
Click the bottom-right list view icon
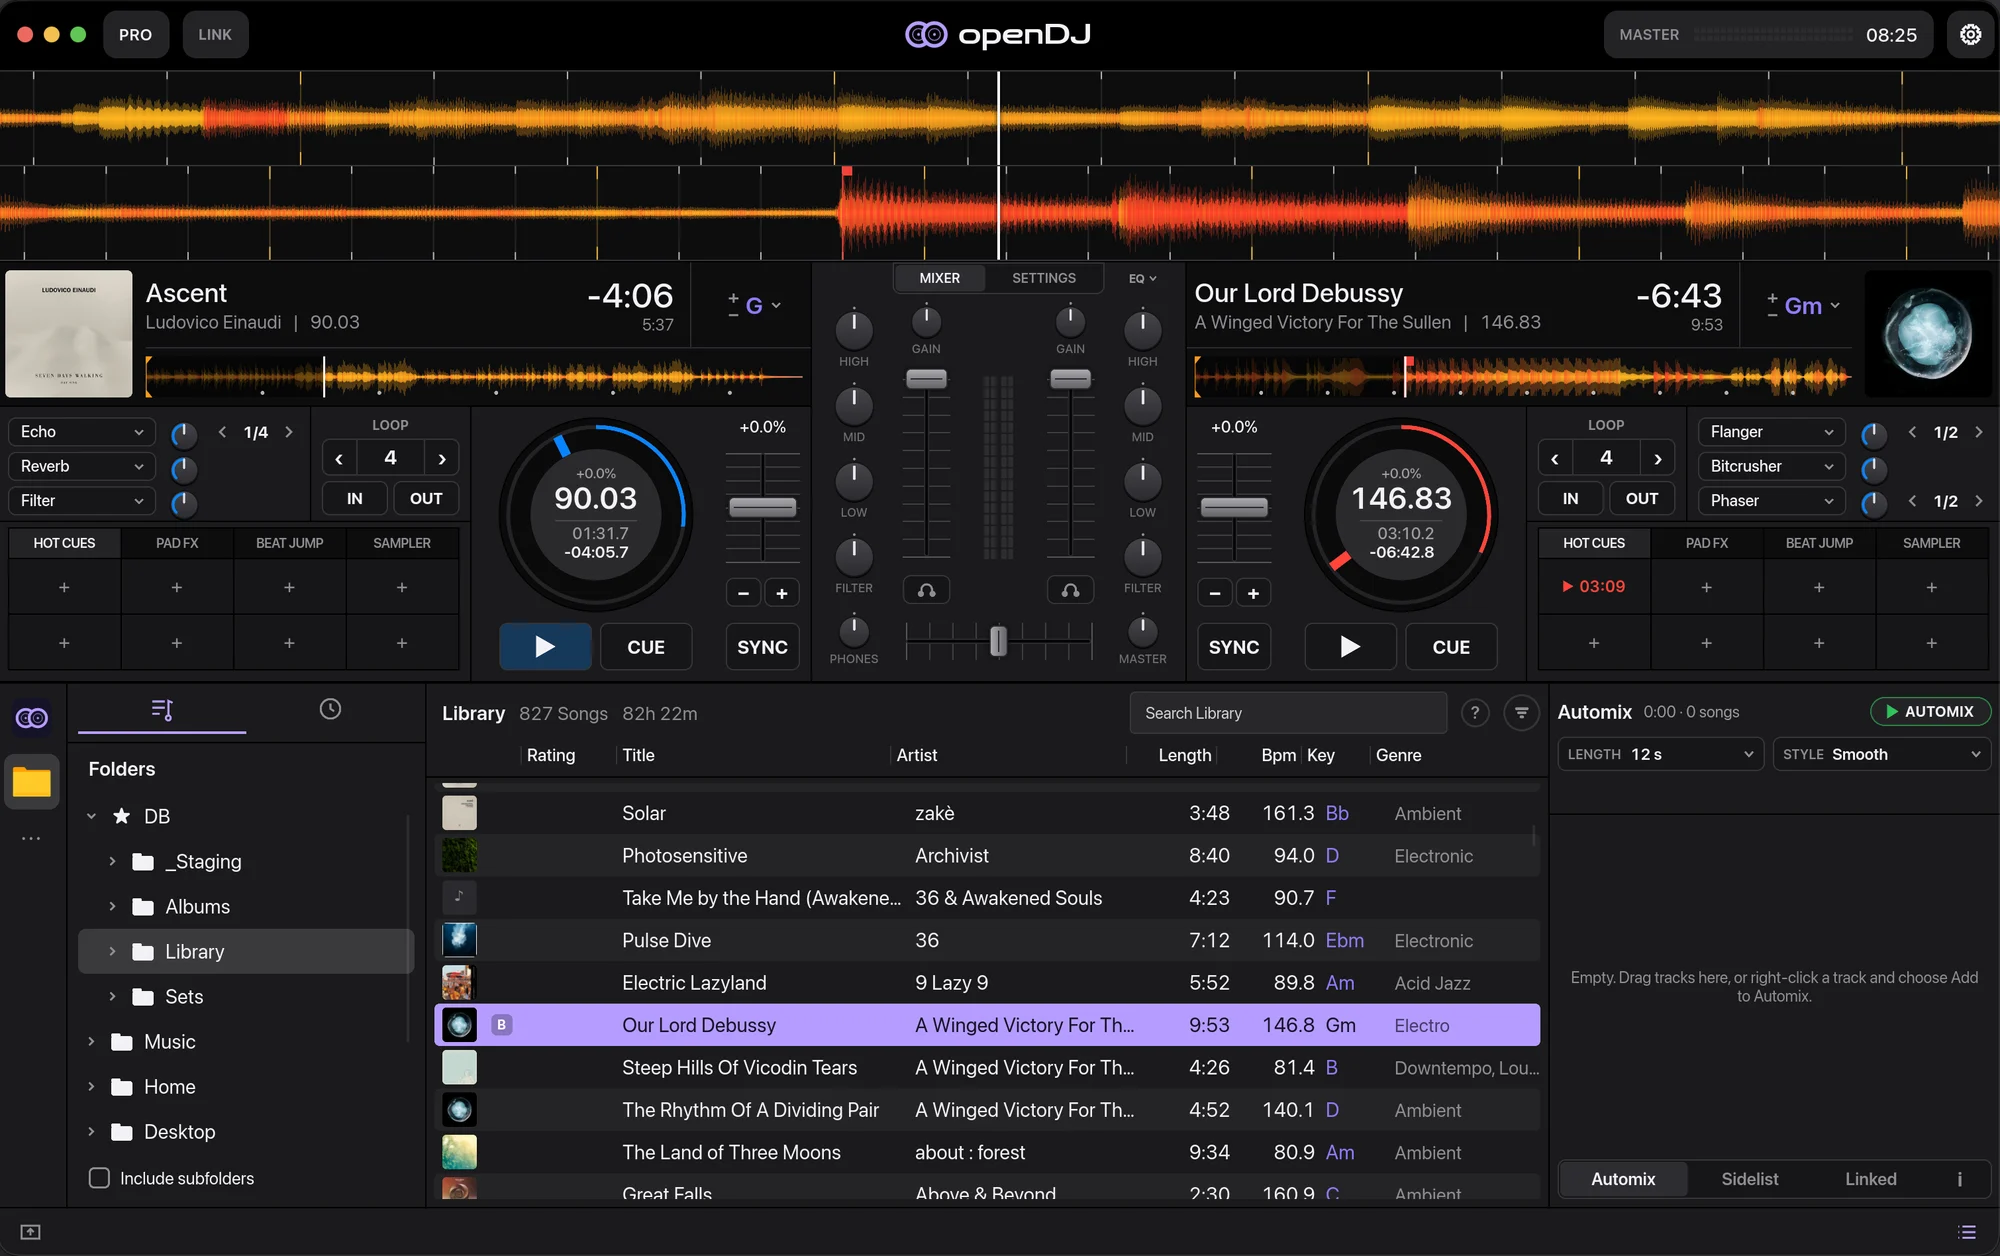1967,1232
